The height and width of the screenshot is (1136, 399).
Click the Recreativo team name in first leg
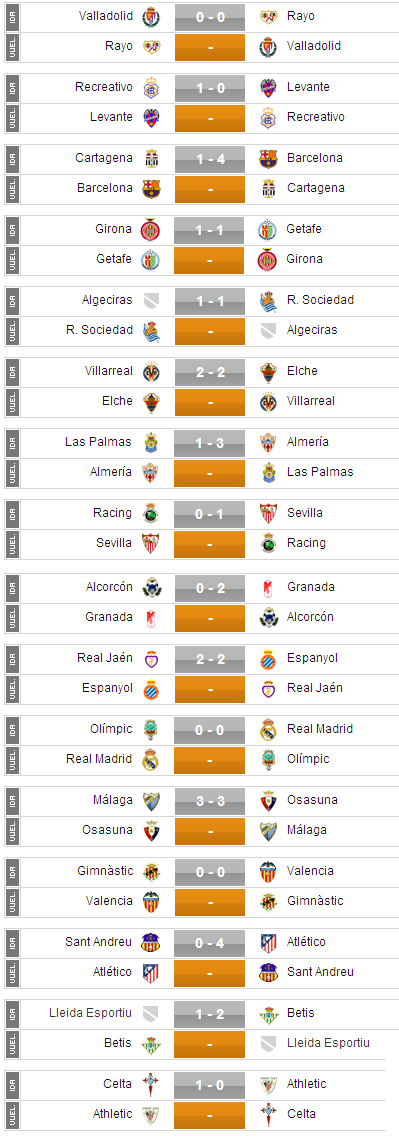[104, 87]
